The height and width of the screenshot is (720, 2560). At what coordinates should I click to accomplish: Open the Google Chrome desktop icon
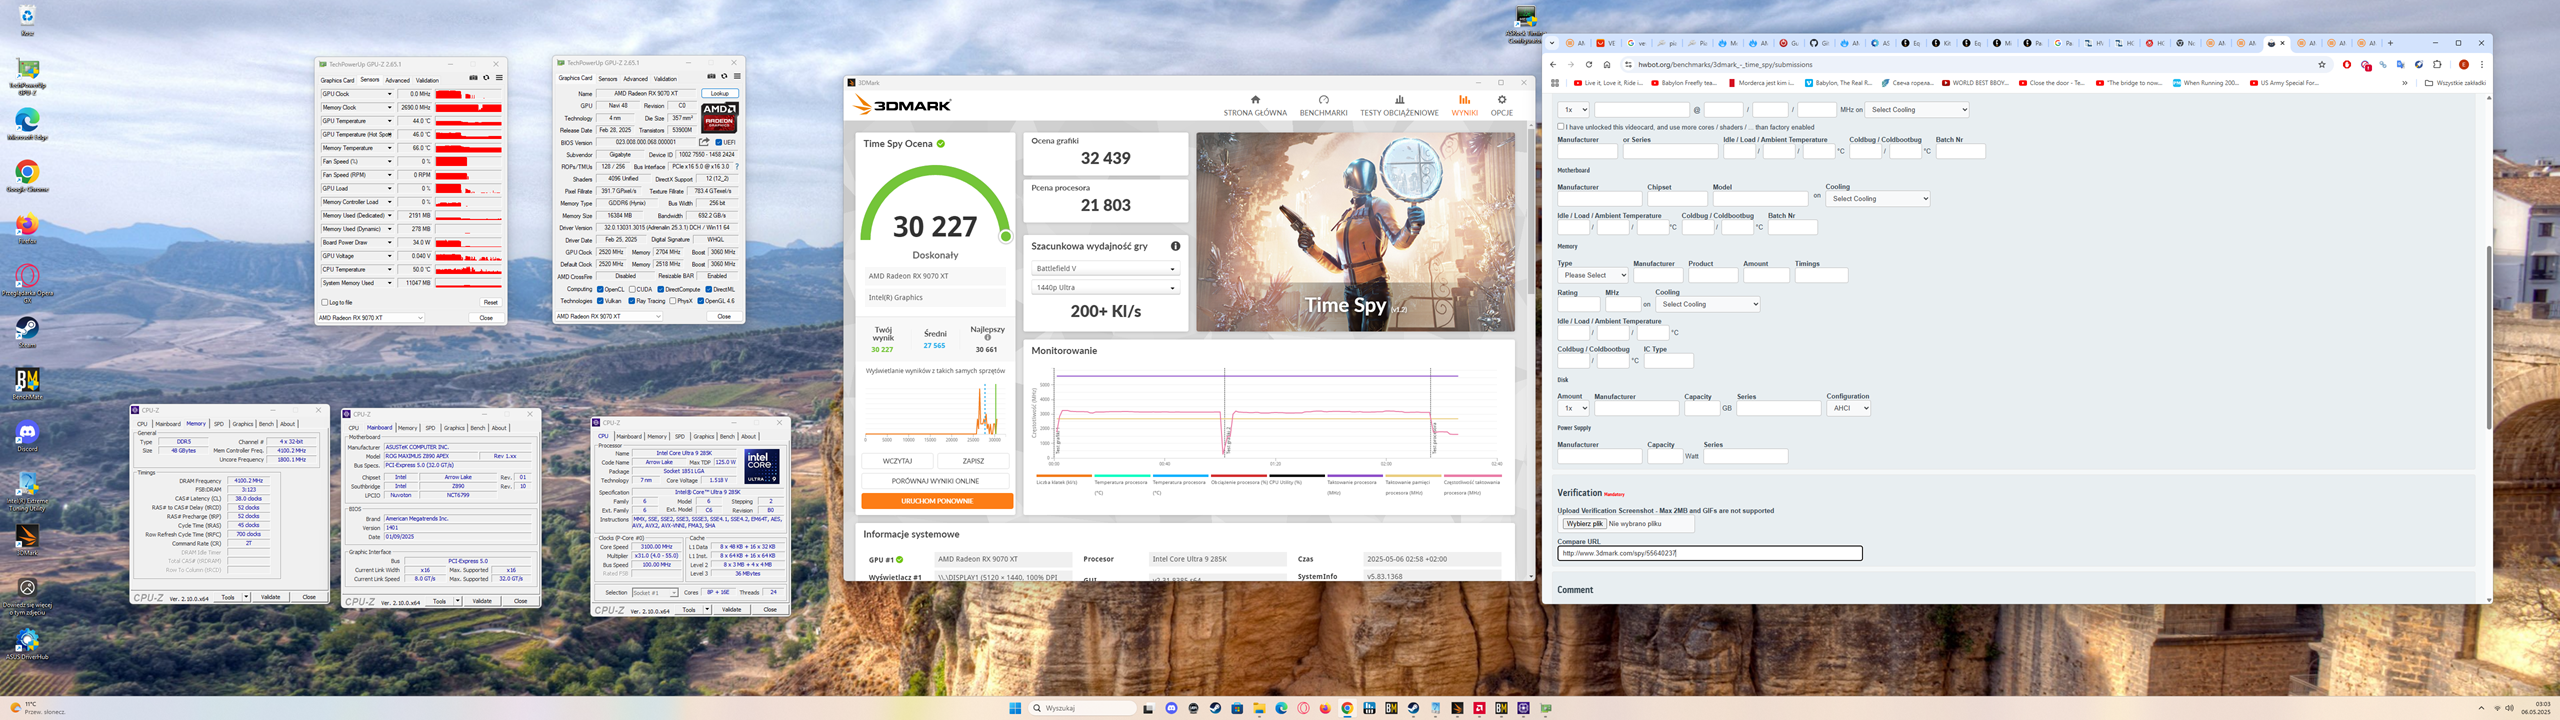pos(27,173)
